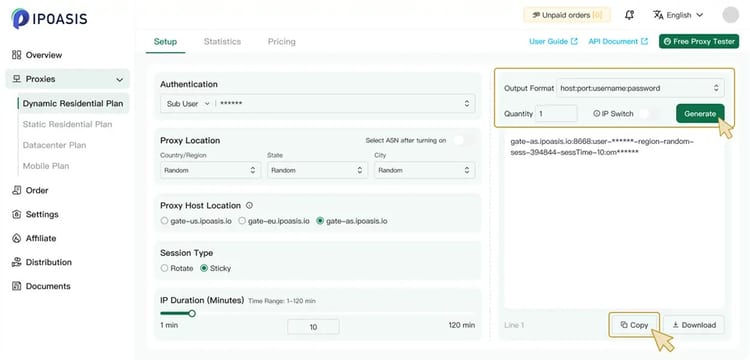Toggle the IP Switch
The width and height of the screenshot is (750, 360).
tap(650, 114)
